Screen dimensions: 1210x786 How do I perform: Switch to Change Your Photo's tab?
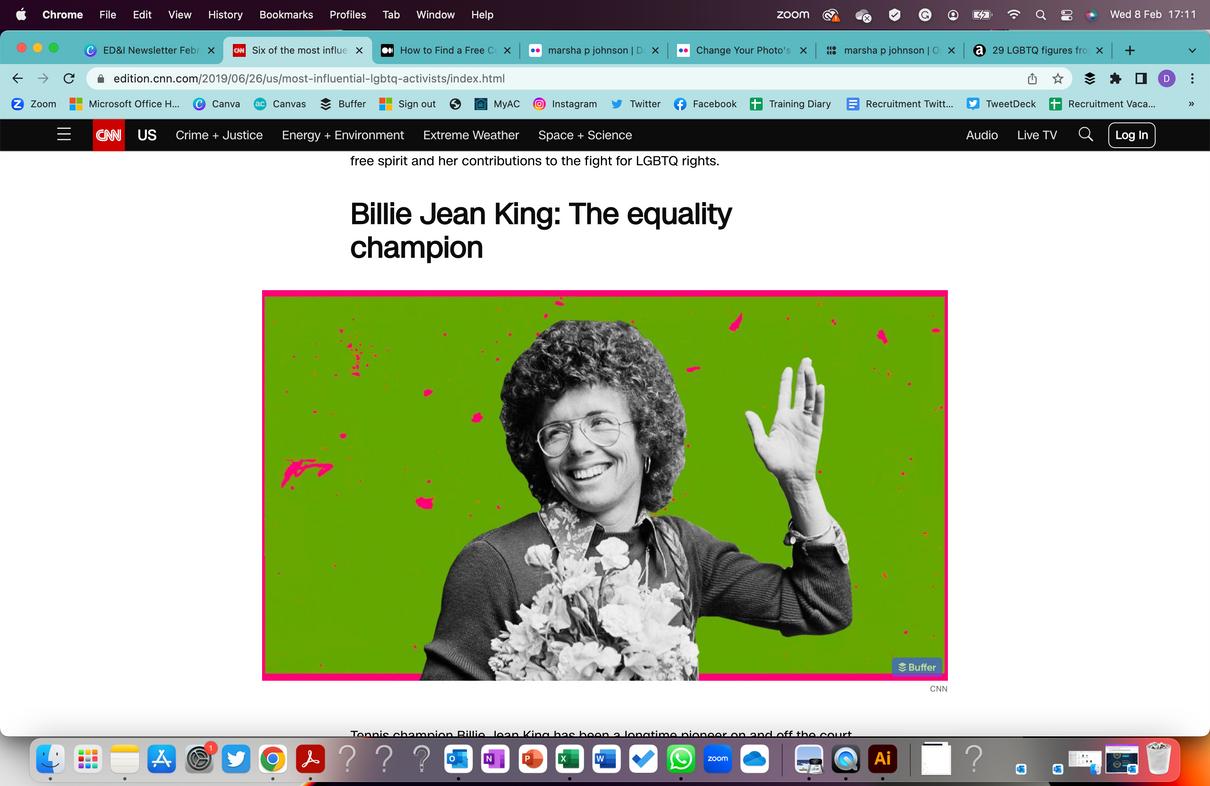coord(743,50)
